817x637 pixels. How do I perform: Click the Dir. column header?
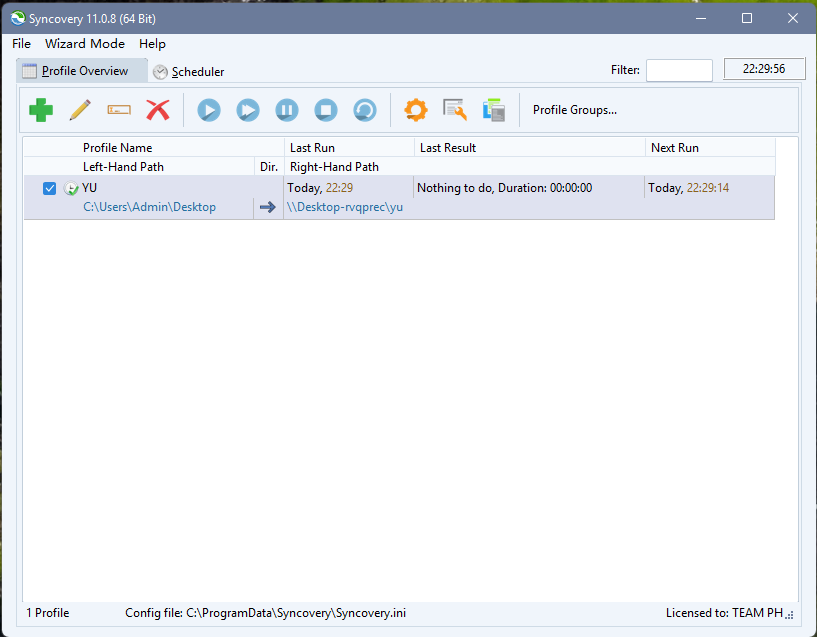tap(269, 167)
